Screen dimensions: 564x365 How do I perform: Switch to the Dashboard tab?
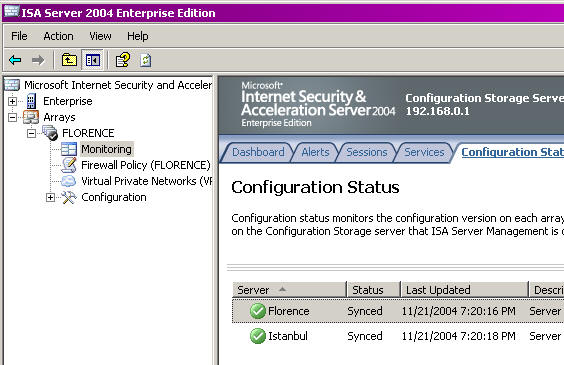258,152
